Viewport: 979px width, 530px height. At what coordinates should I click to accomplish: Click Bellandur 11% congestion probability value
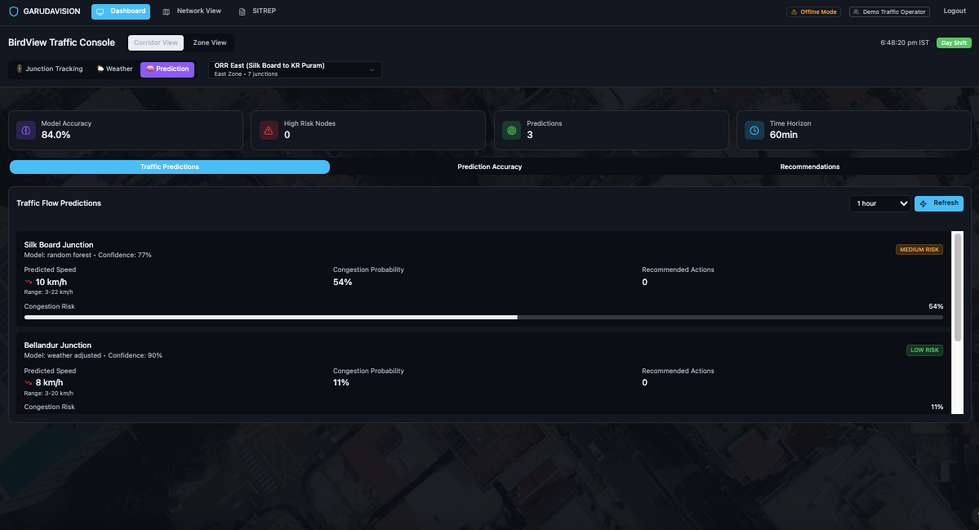[x=341, y=383]
